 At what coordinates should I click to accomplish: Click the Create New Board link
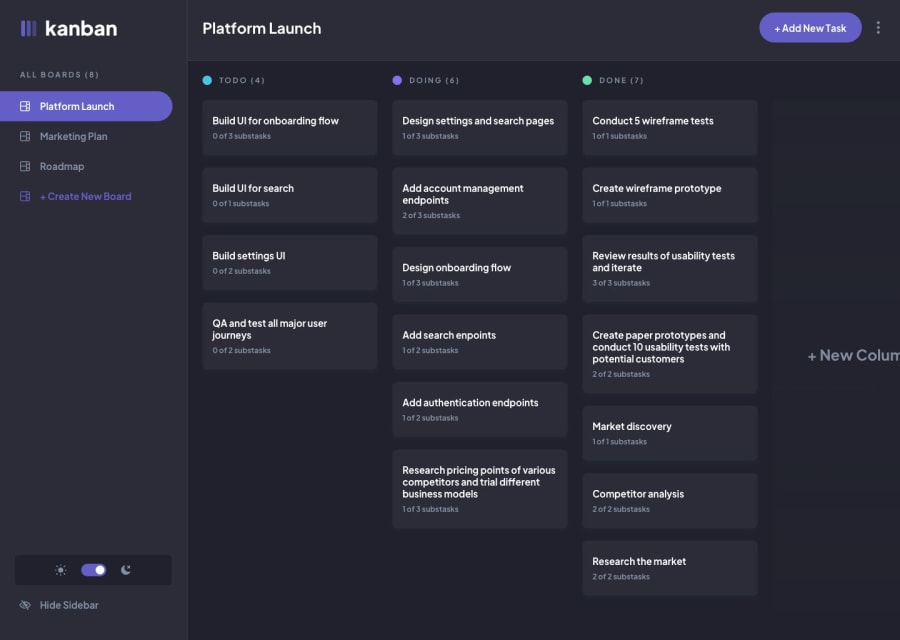coord(85,197)
